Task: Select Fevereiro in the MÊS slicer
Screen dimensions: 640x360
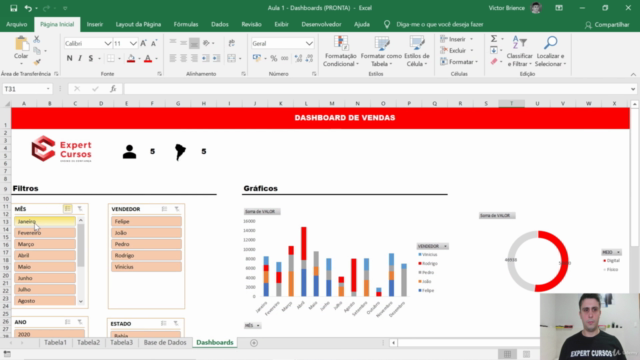Action: coord(45,233)
